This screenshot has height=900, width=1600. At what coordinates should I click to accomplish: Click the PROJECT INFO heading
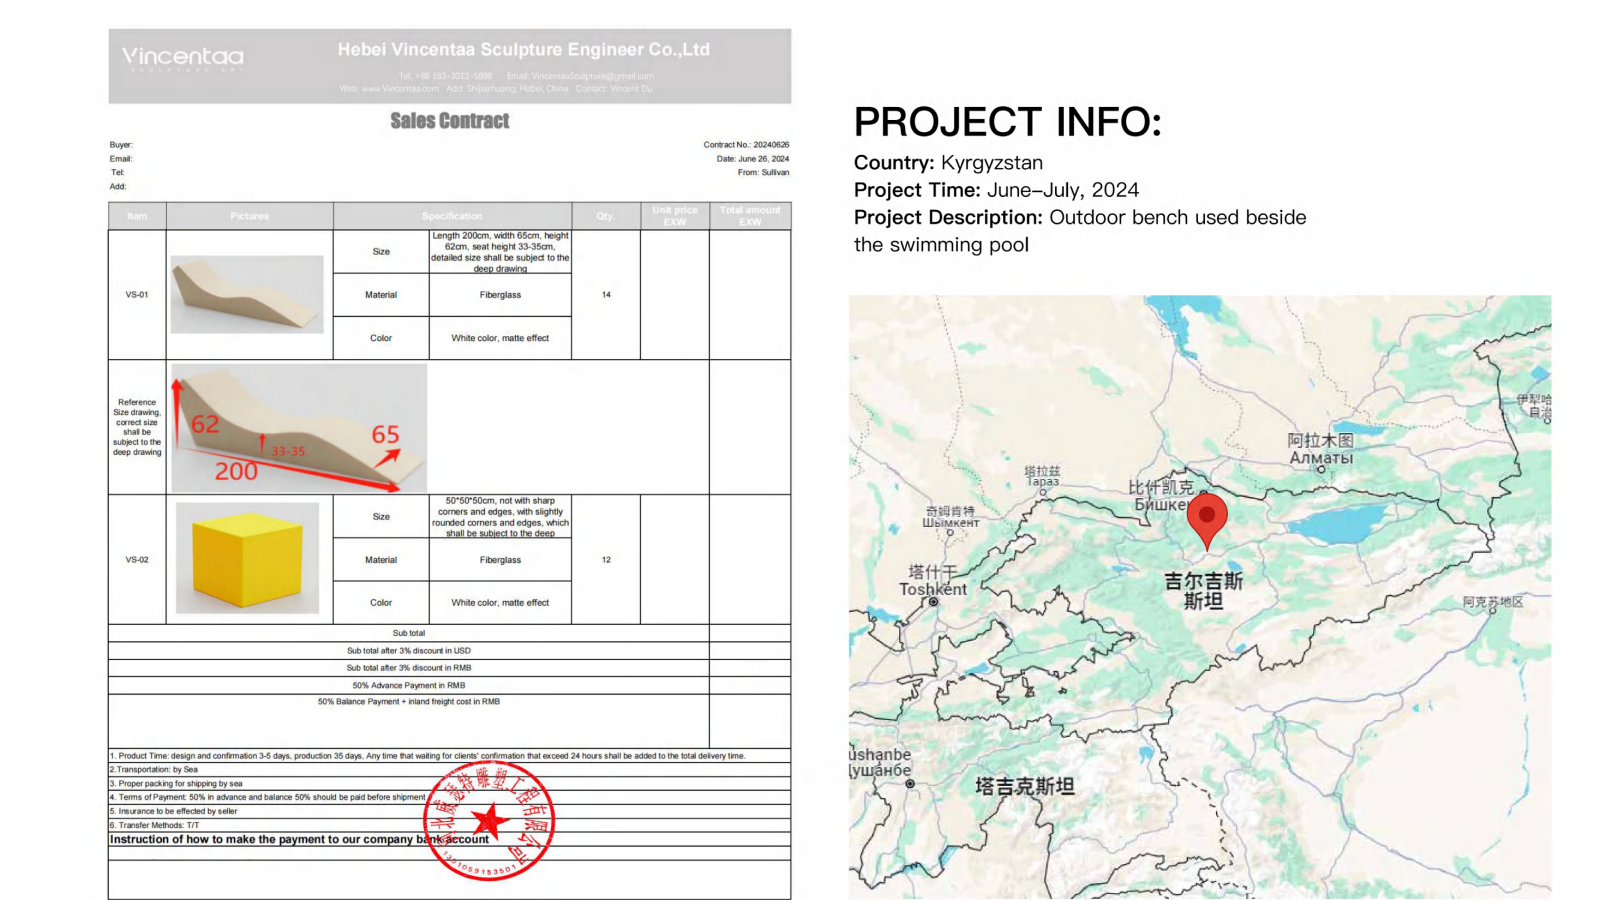1007,122
